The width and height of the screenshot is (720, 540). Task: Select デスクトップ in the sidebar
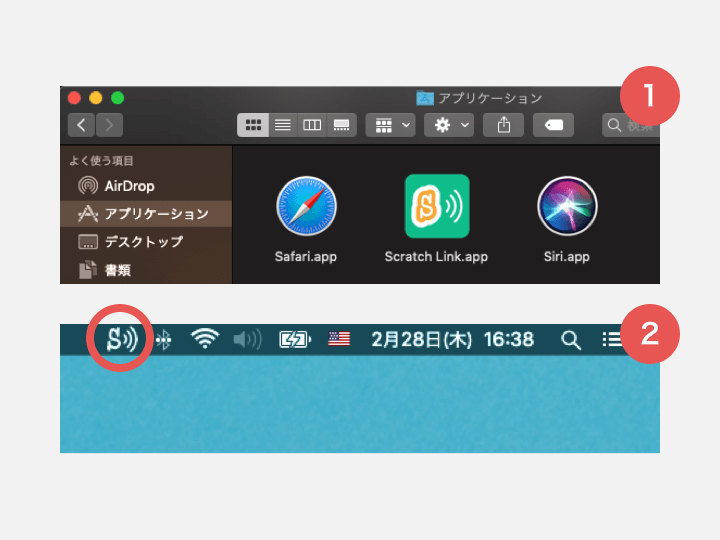[x=146, y=242]
